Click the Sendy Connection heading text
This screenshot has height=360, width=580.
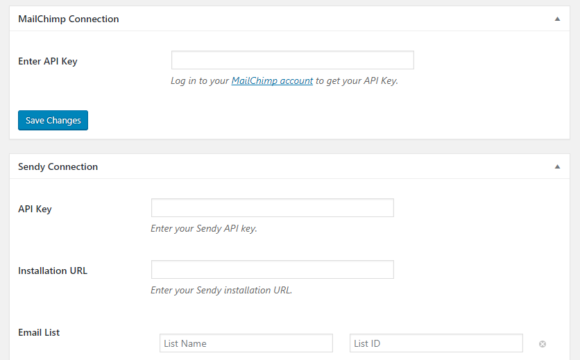[x=58, y=167]
